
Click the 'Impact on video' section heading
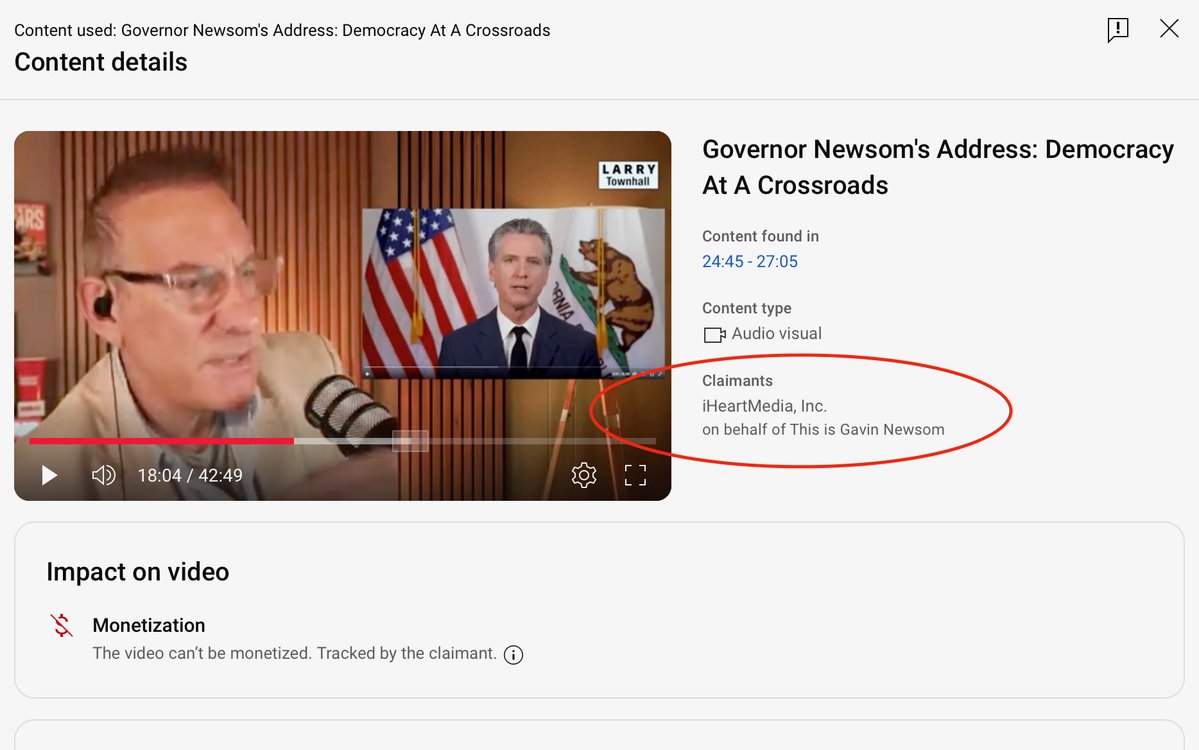(137, 572)
